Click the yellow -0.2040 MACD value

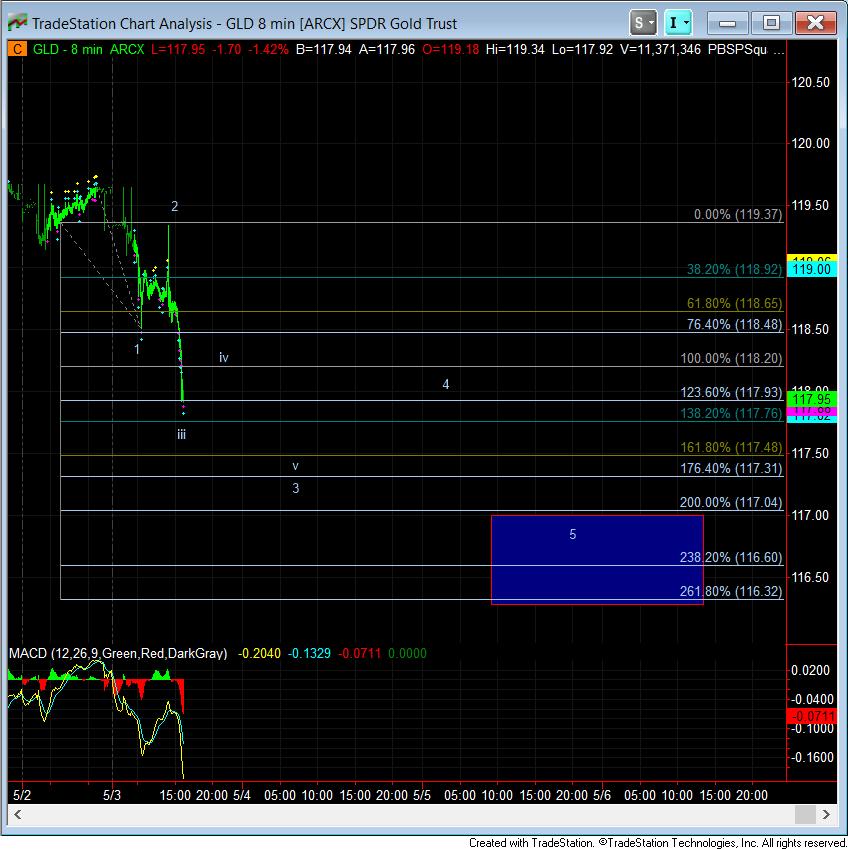tap(259, 654)
